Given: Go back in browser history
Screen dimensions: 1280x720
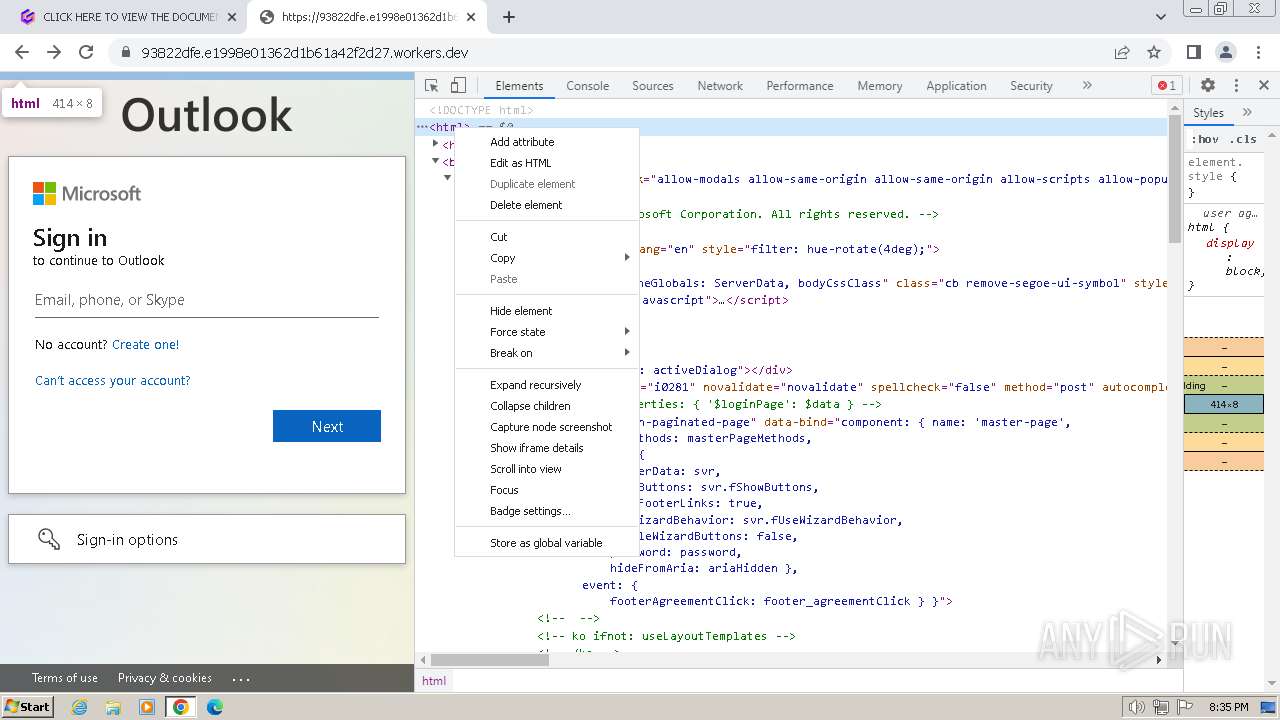Looking at the screenshot, I should point(22,52).
